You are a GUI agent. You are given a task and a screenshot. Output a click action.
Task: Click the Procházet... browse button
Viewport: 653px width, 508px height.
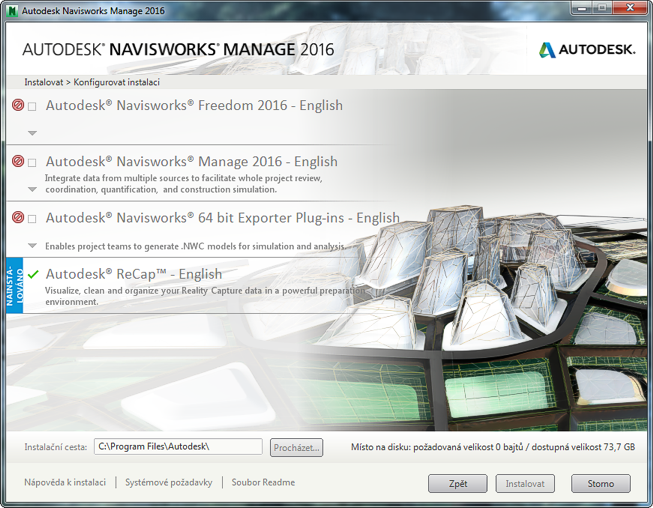pyautogui.click(x=296, y=448)
